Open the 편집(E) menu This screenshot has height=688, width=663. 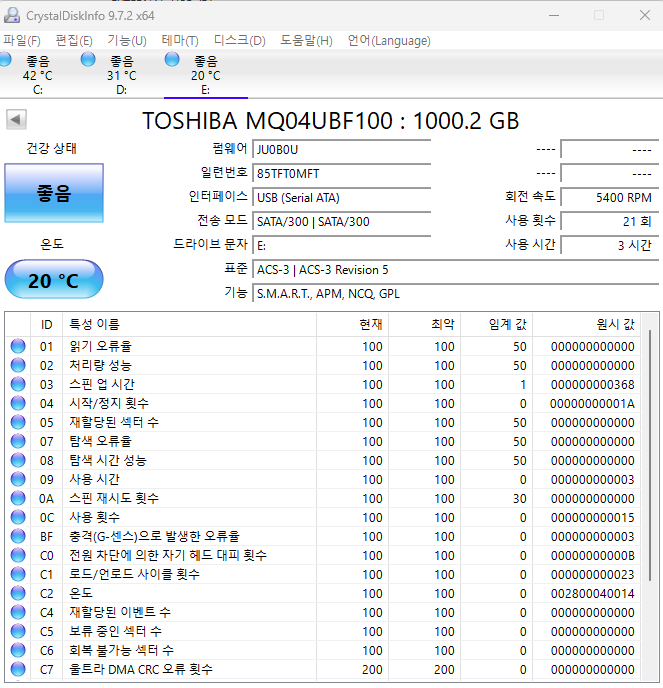tap(74, 41)
